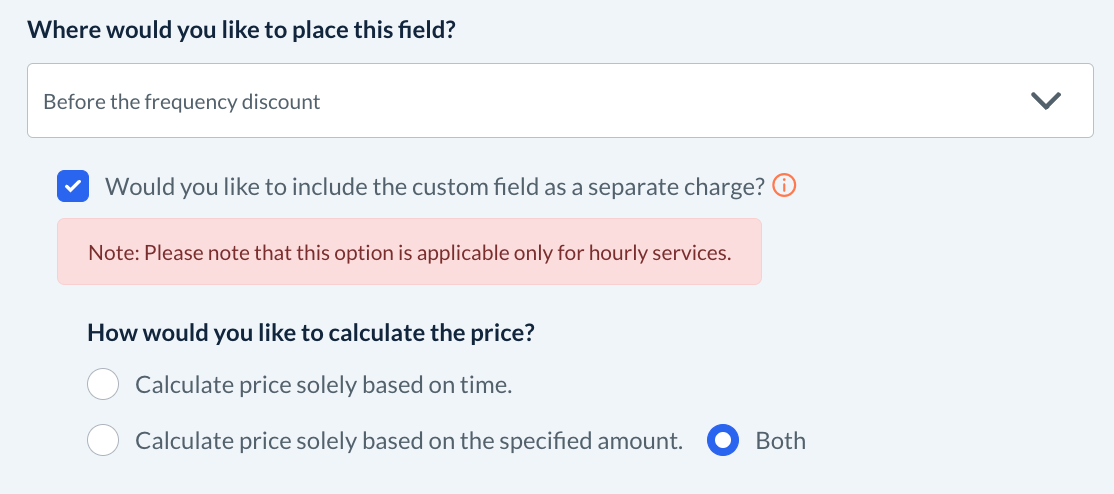The height and width of the screenshot is (494, 1114).
Task: Click the 'Where would you like to place this field?' heading
Action: tap(242, 29)
